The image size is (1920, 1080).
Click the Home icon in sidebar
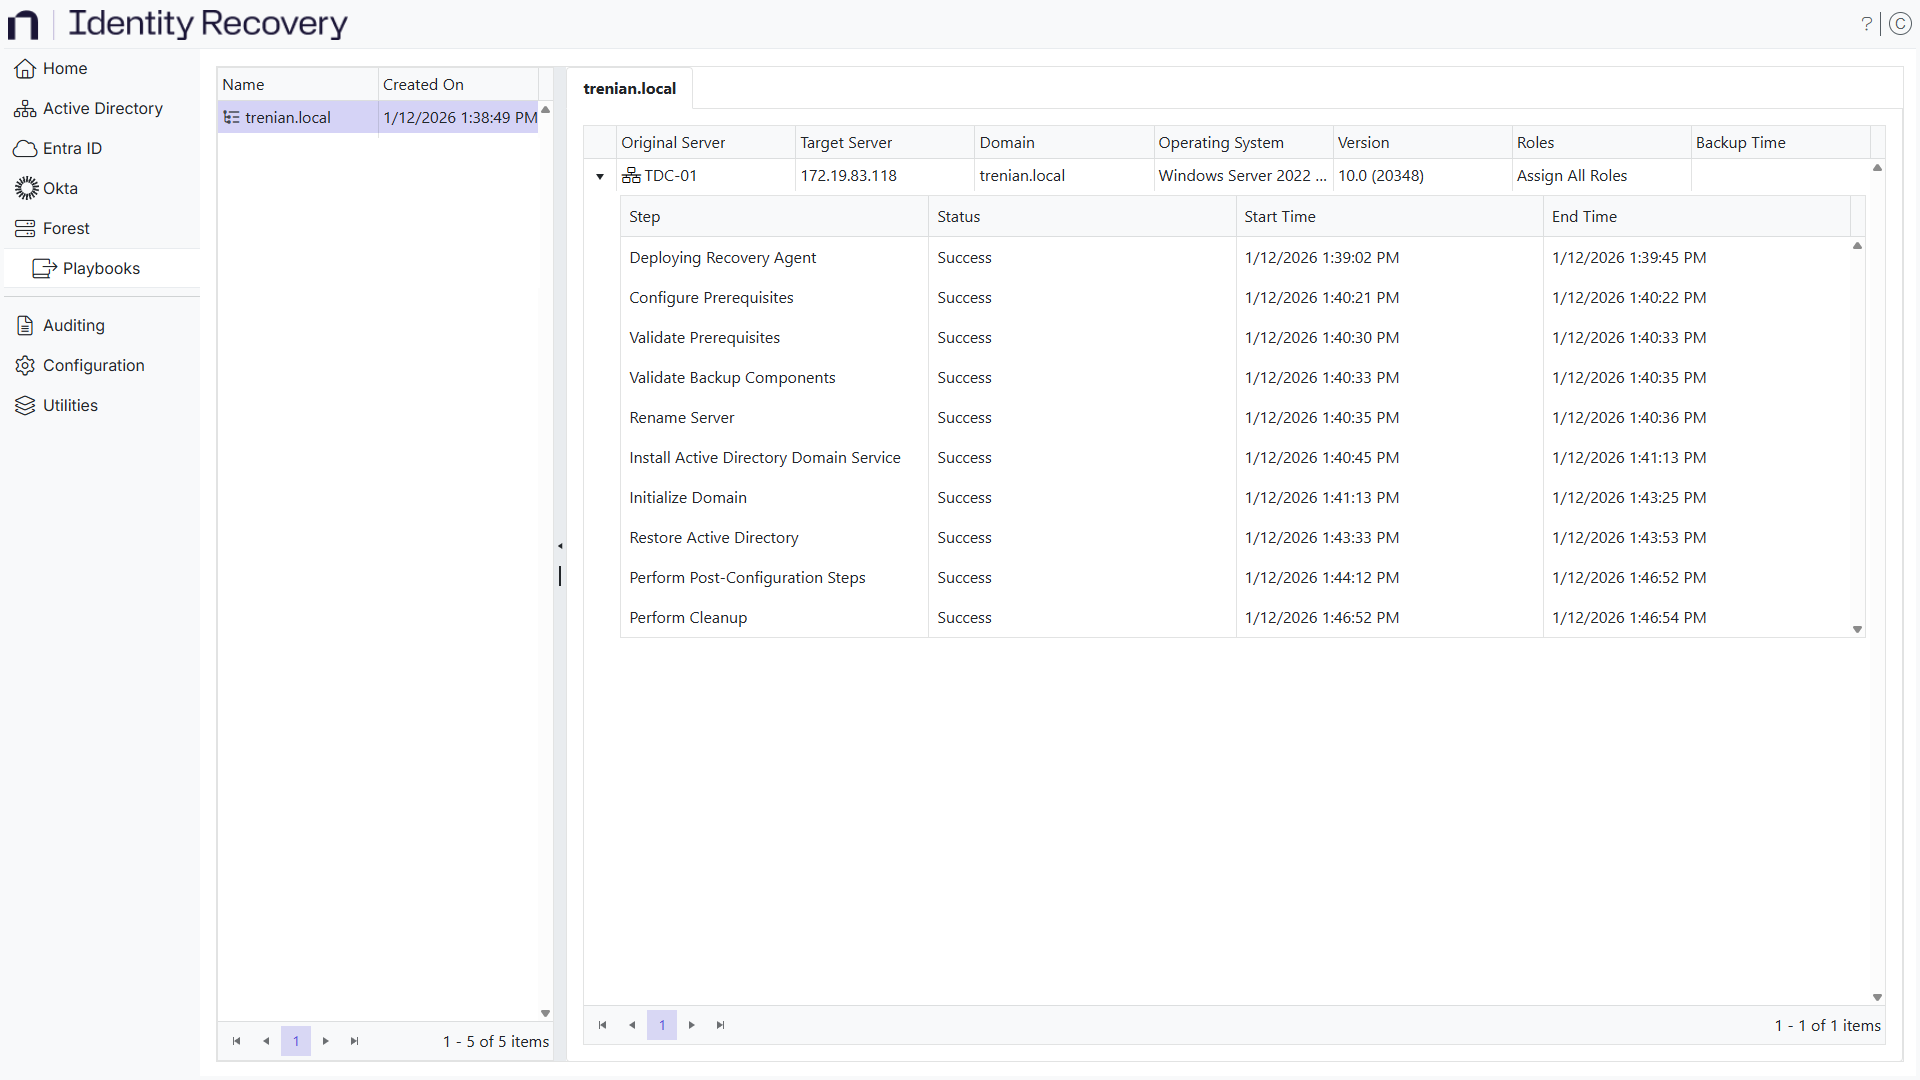[25, 69]
